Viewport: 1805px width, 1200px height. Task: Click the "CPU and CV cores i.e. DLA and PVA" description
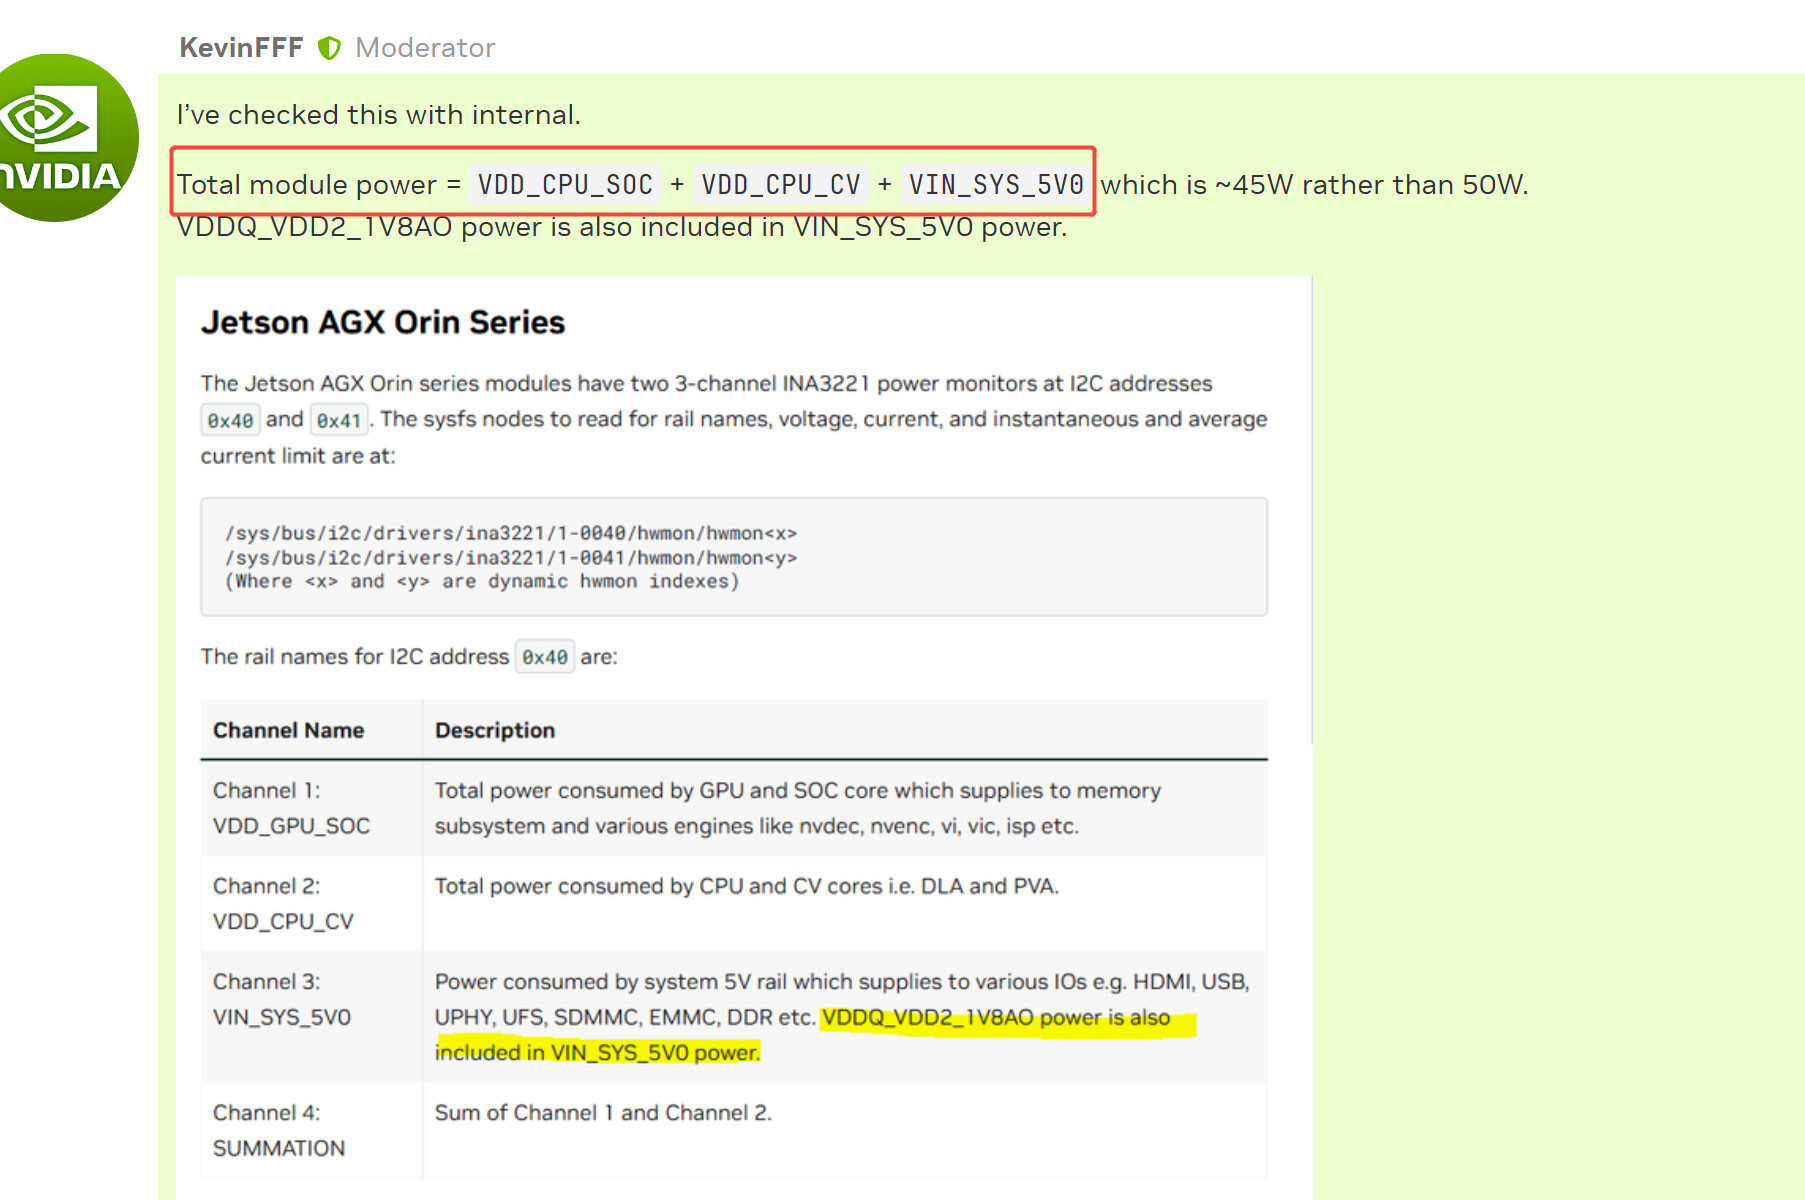pos(747,887)
